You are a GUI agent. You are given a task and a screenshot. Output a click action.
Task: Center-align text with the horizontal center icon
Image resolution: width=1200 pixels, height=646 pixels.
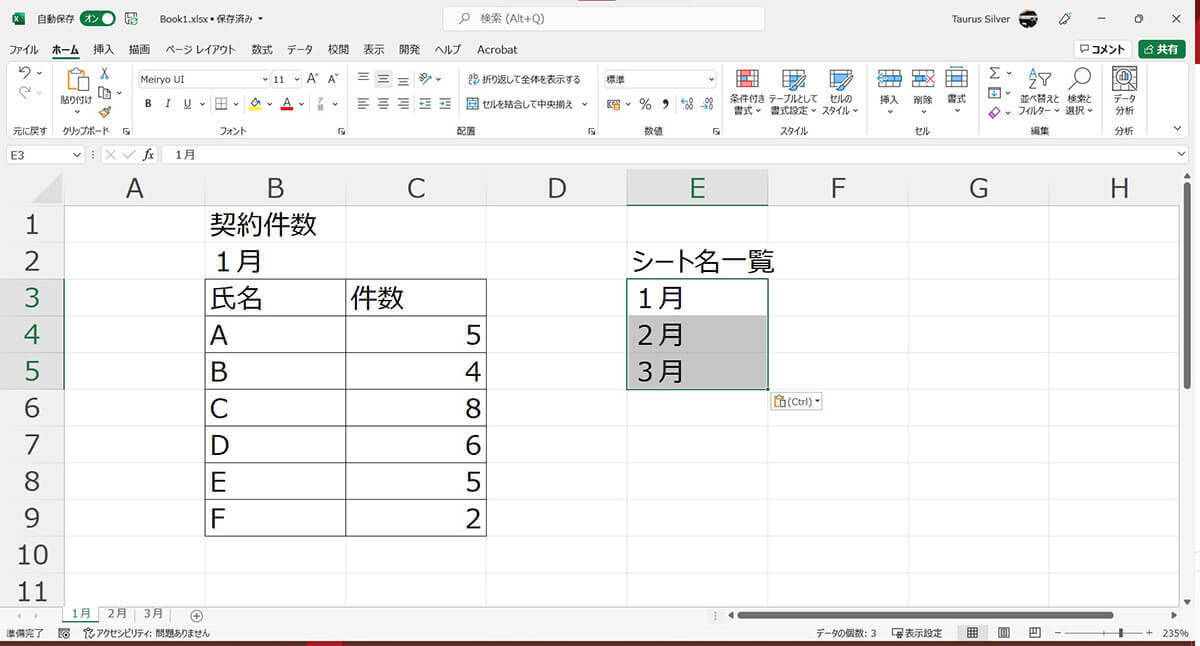click(x=383, y=104)
